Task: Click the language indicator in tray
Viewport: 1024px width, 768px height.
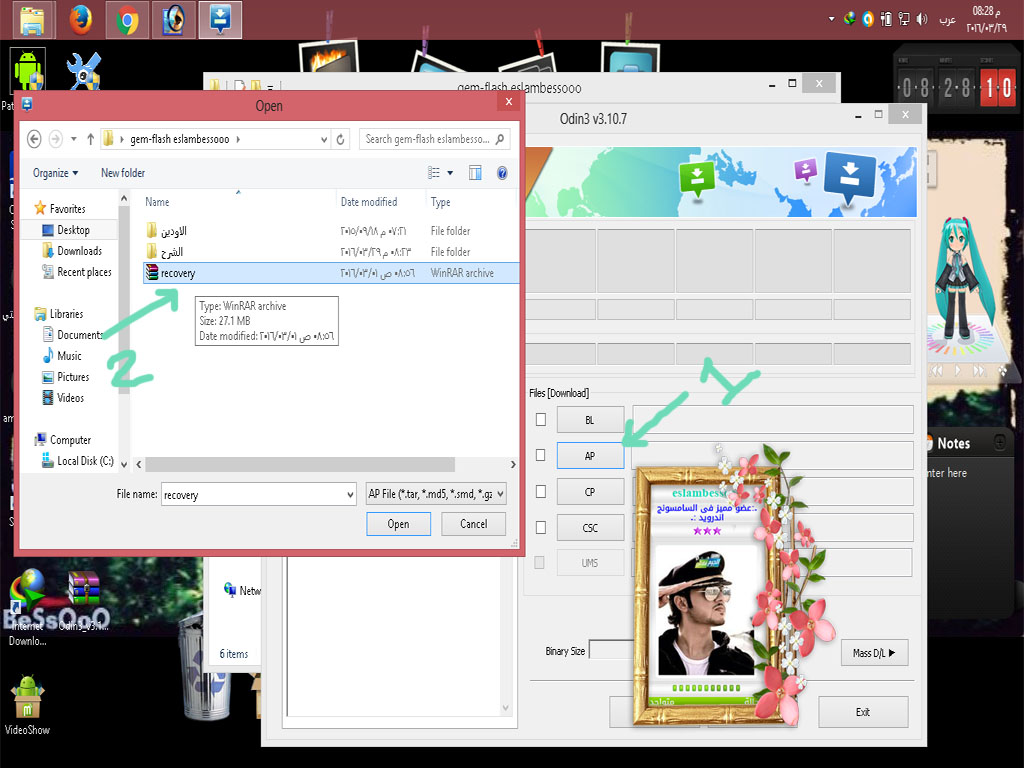Action: coord(948,20)
